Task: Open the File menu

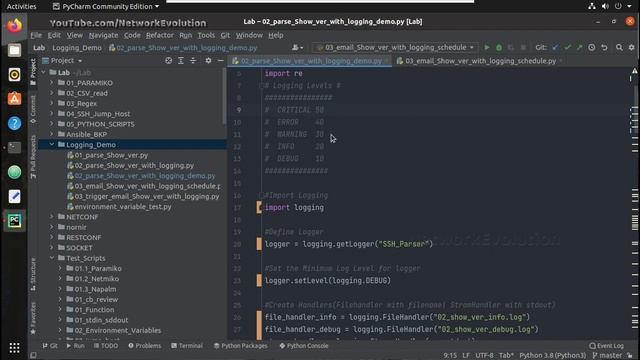Action: (36, 35)
